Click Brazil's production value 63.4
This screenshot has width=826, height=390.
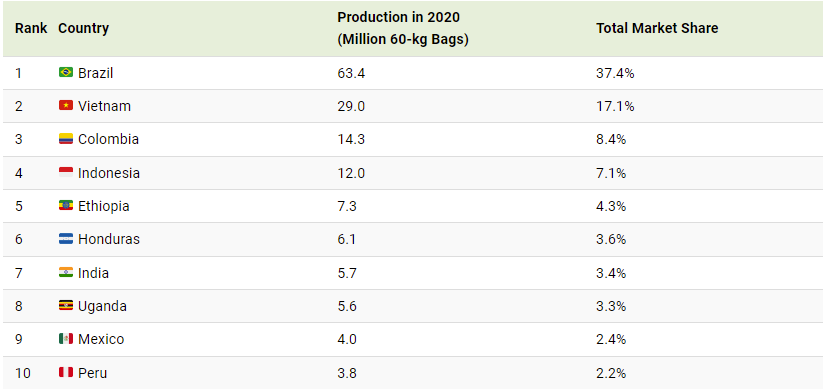point(351,73)
